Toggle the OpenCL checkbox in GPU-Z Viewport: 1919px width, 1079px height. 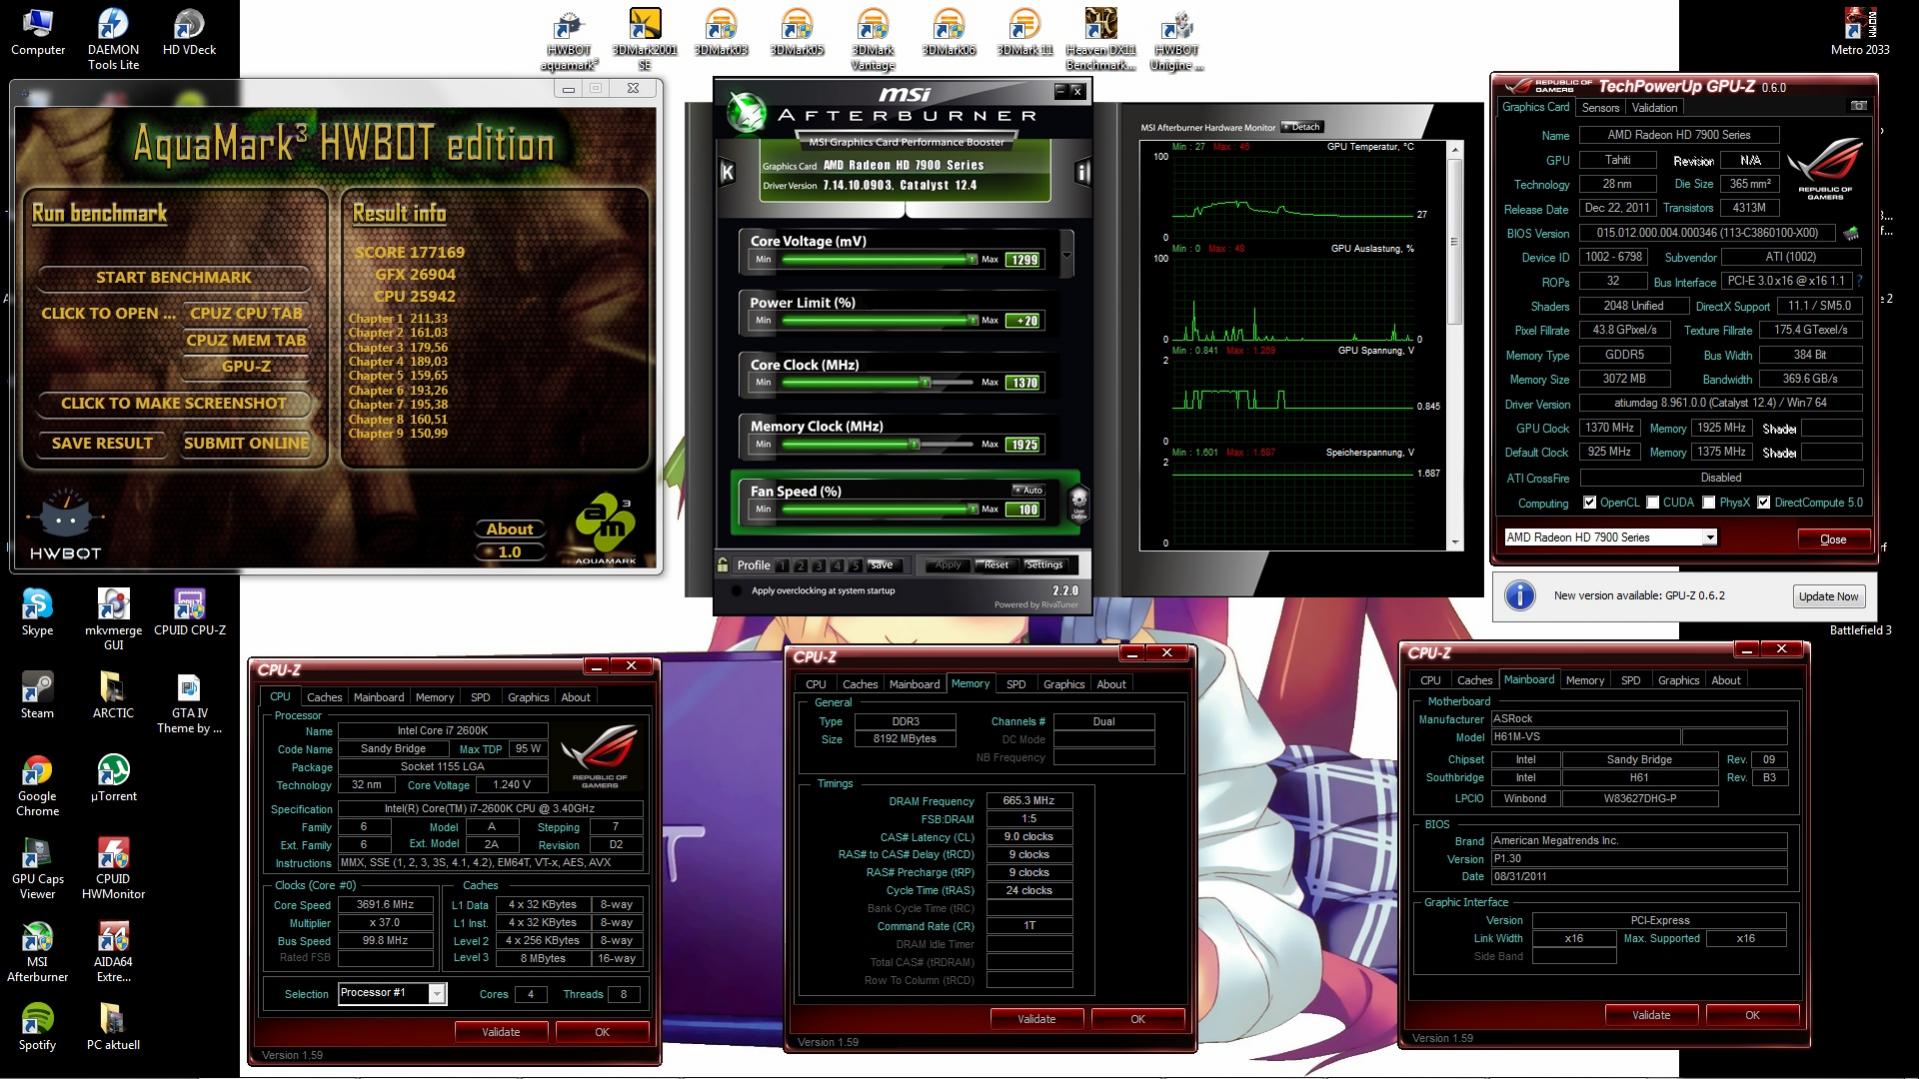coord(1589,503)
